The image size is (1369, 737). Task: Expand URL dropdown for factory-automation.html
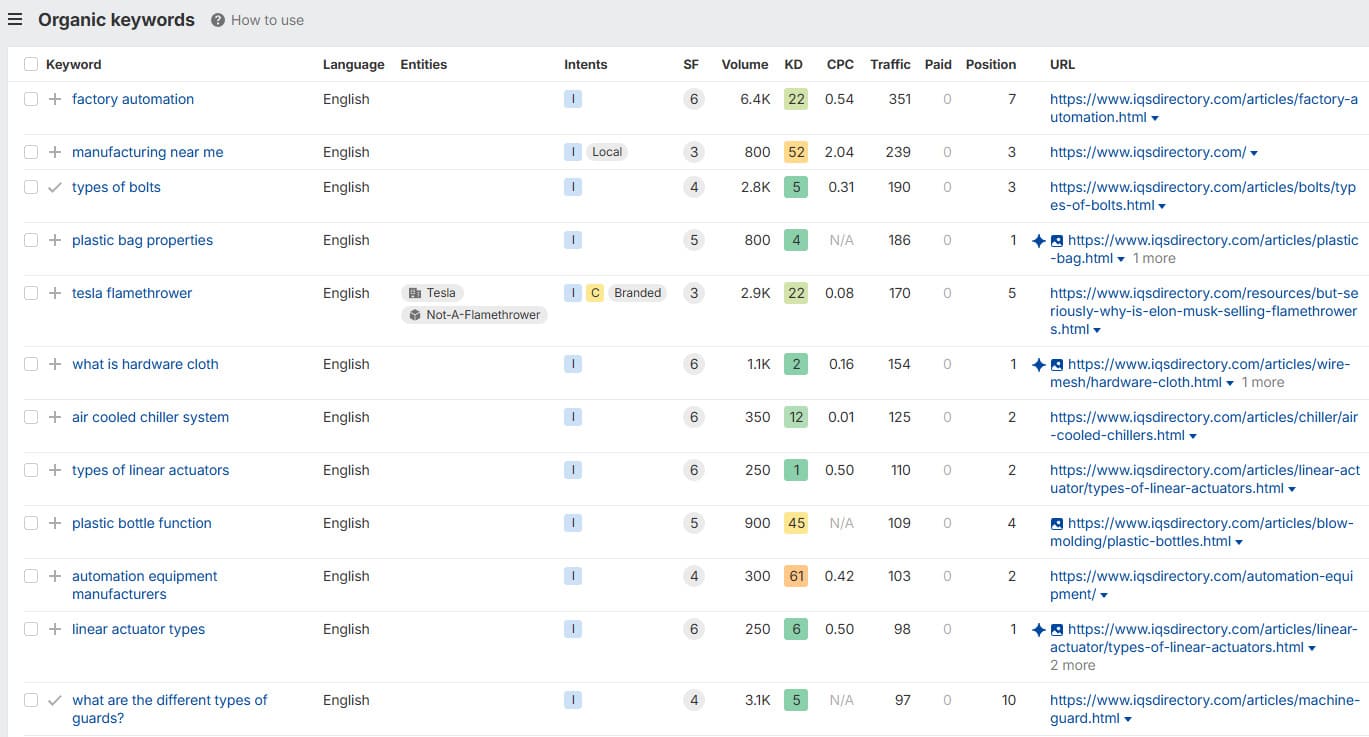click(1156, 118)
